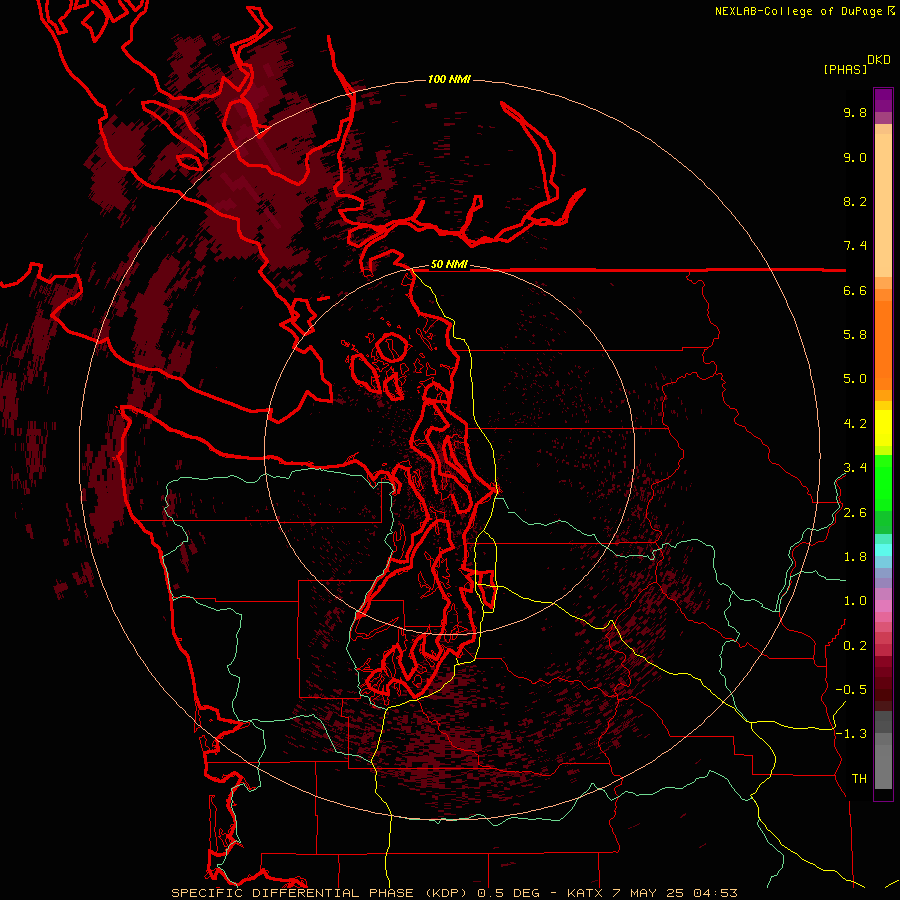Screen dimensions: 900x900
Task: Click the purple swatch at top of legend
Action: (x=883, y=100)
